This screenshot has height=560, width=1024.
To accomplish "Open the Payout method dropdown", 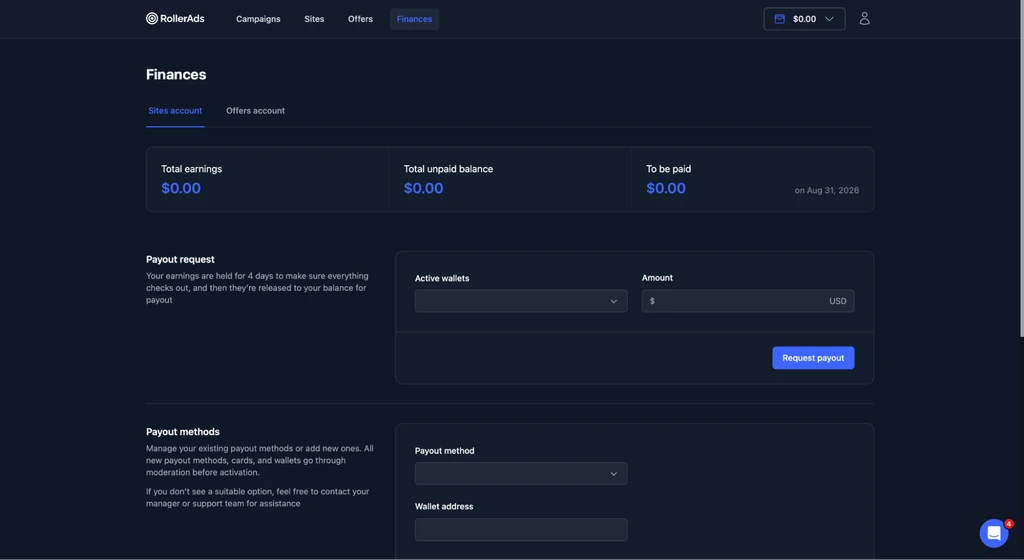I will (520, 473).
